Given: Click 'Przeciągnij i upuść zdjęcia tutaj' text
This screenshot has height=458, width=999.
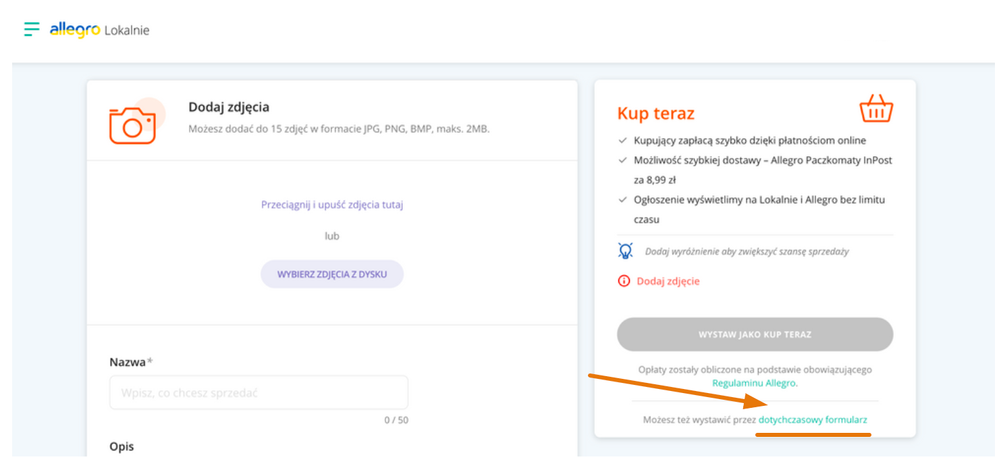Looking at the screenshot, I should click(332, 205).
